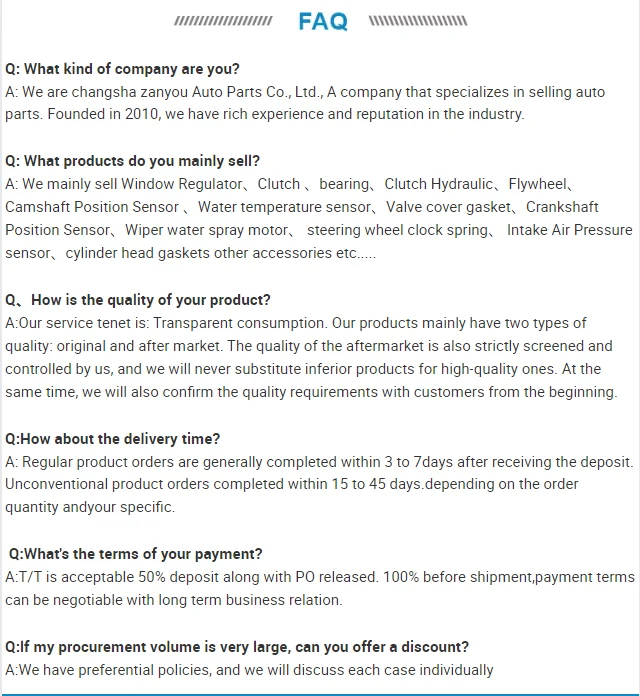Click the hatched stripe decoration right of FAQ

point(418,21)
